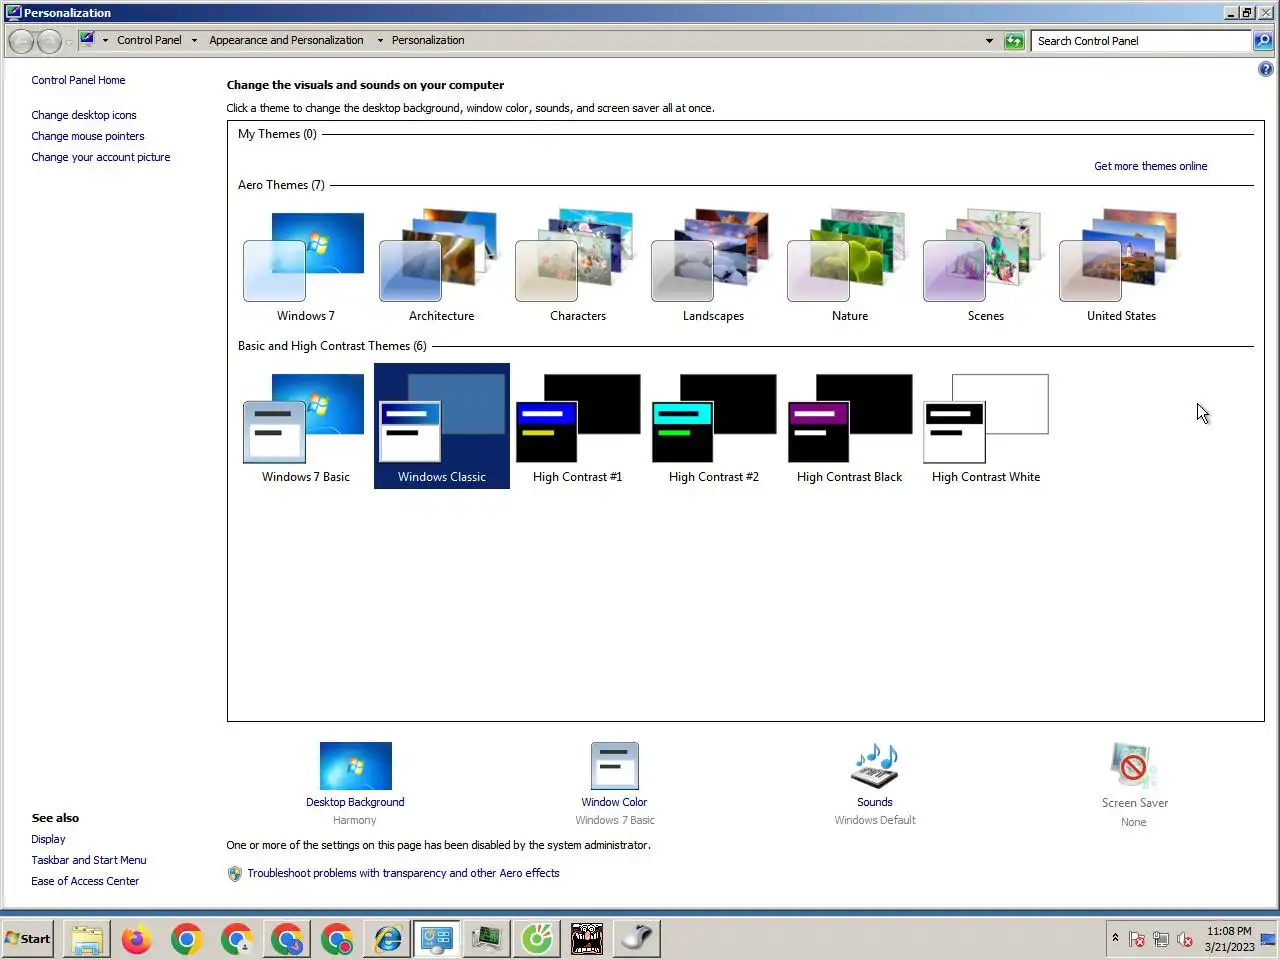Open Desktop Background settings icon

355,766
